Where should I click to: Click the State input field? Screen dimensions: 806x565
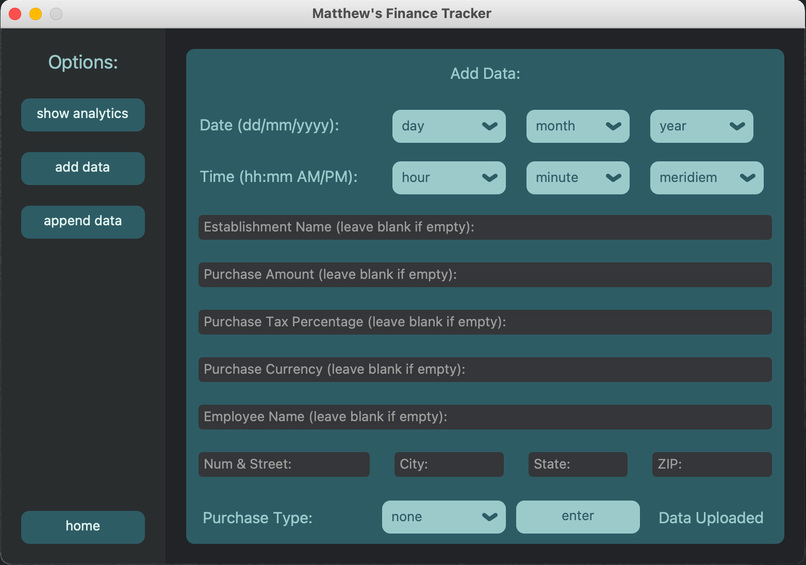578,464
